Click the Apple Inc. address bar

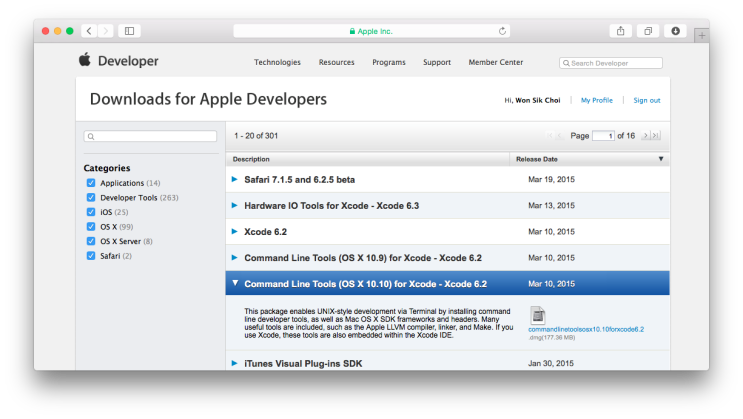(372, 31)
